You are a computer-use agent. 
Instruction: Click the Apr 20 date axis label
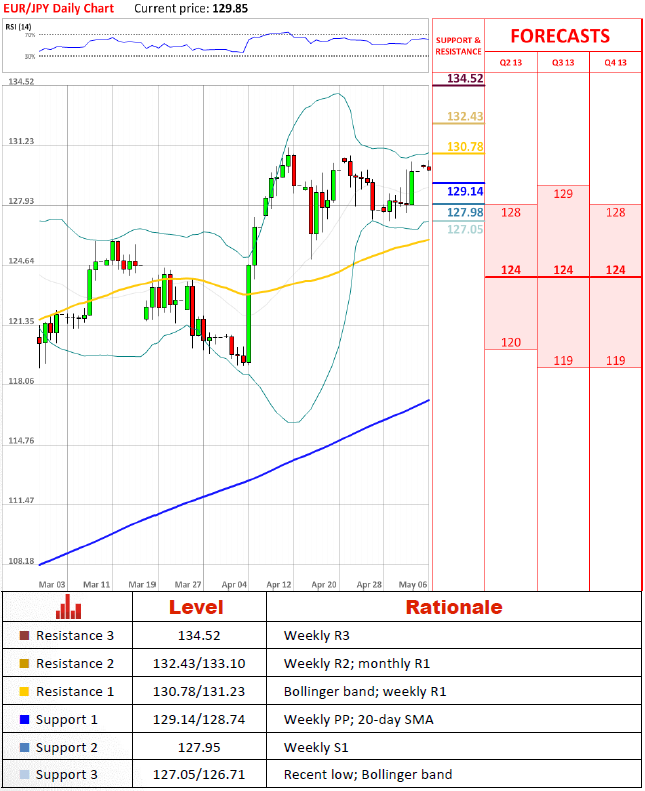324,585
